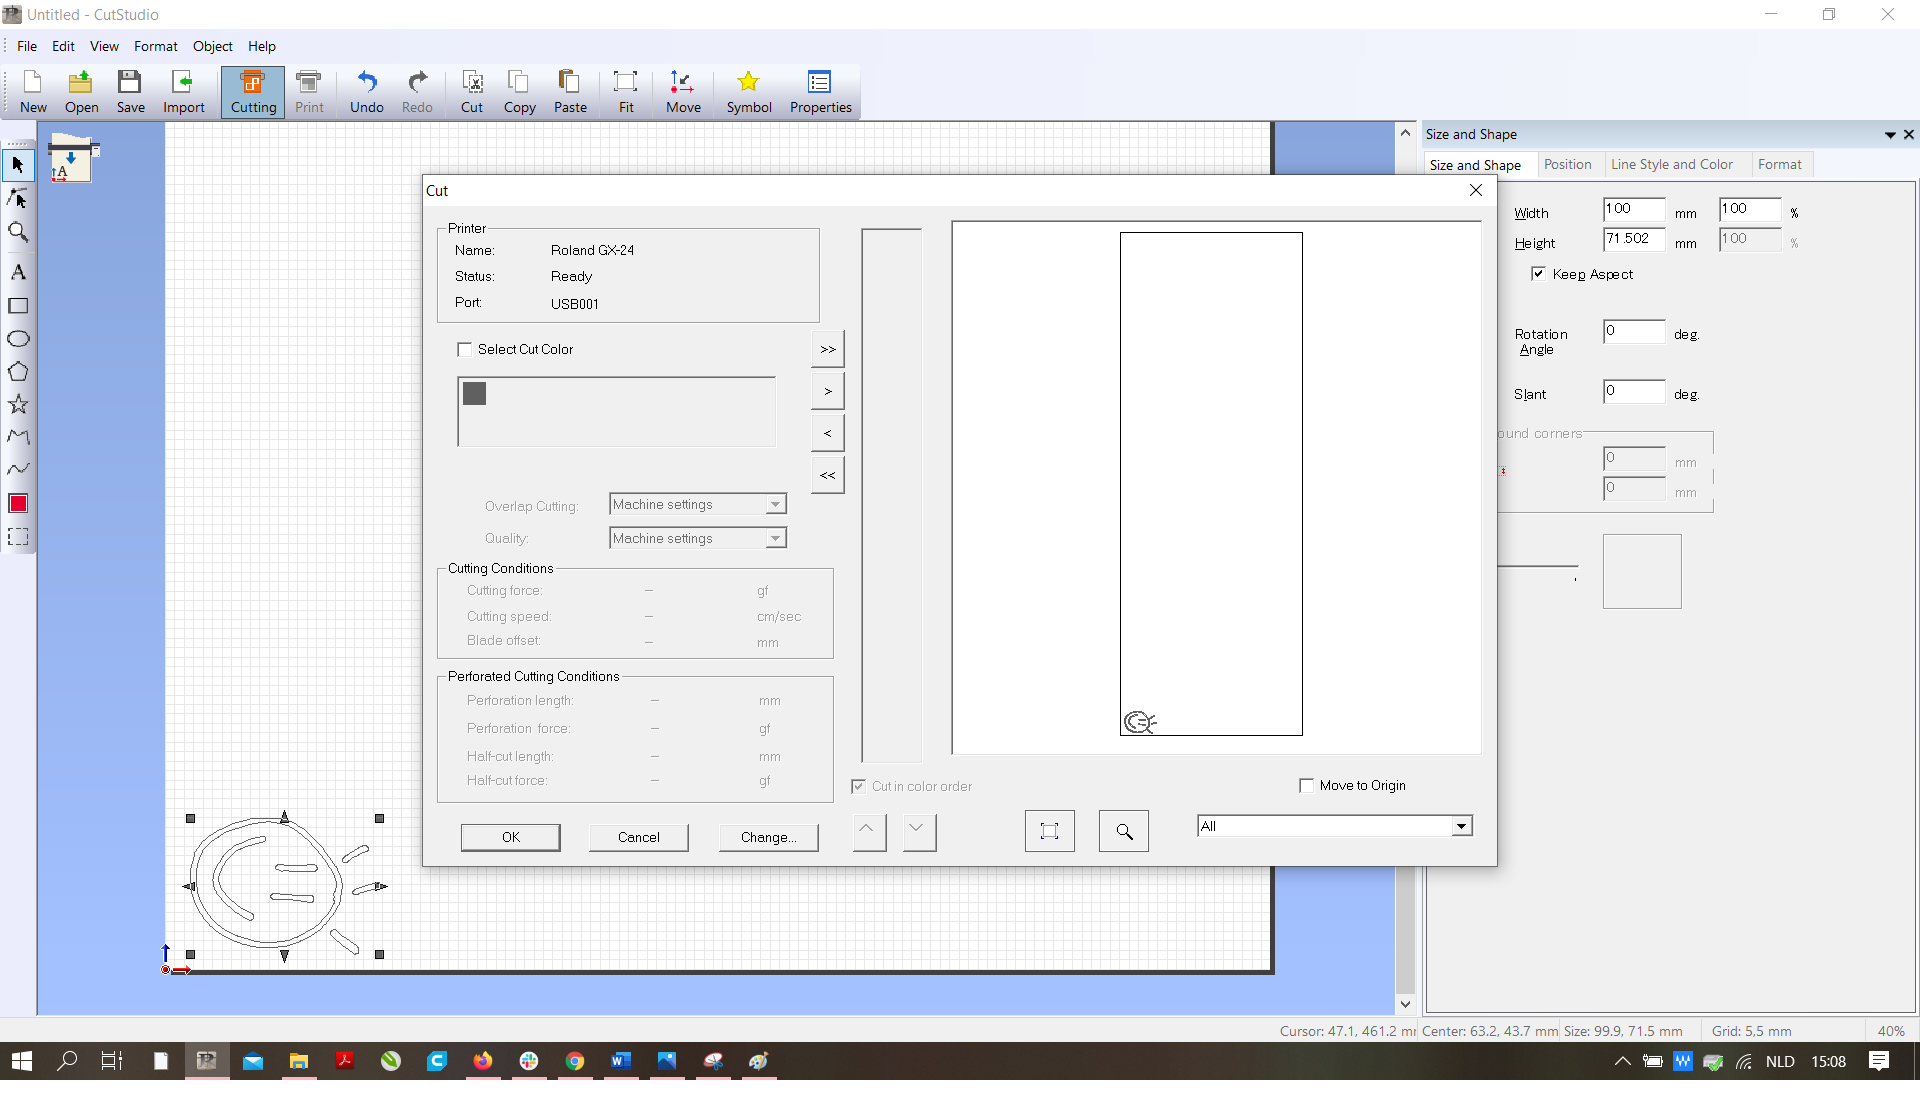Click the > move right button
Viewport: 1920px width, 1098px height.
(827, 391)
